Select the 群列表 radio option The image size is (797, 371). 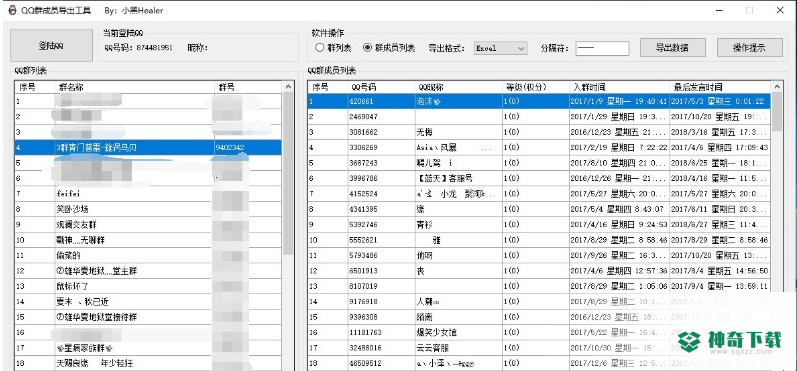coord(333,48)
